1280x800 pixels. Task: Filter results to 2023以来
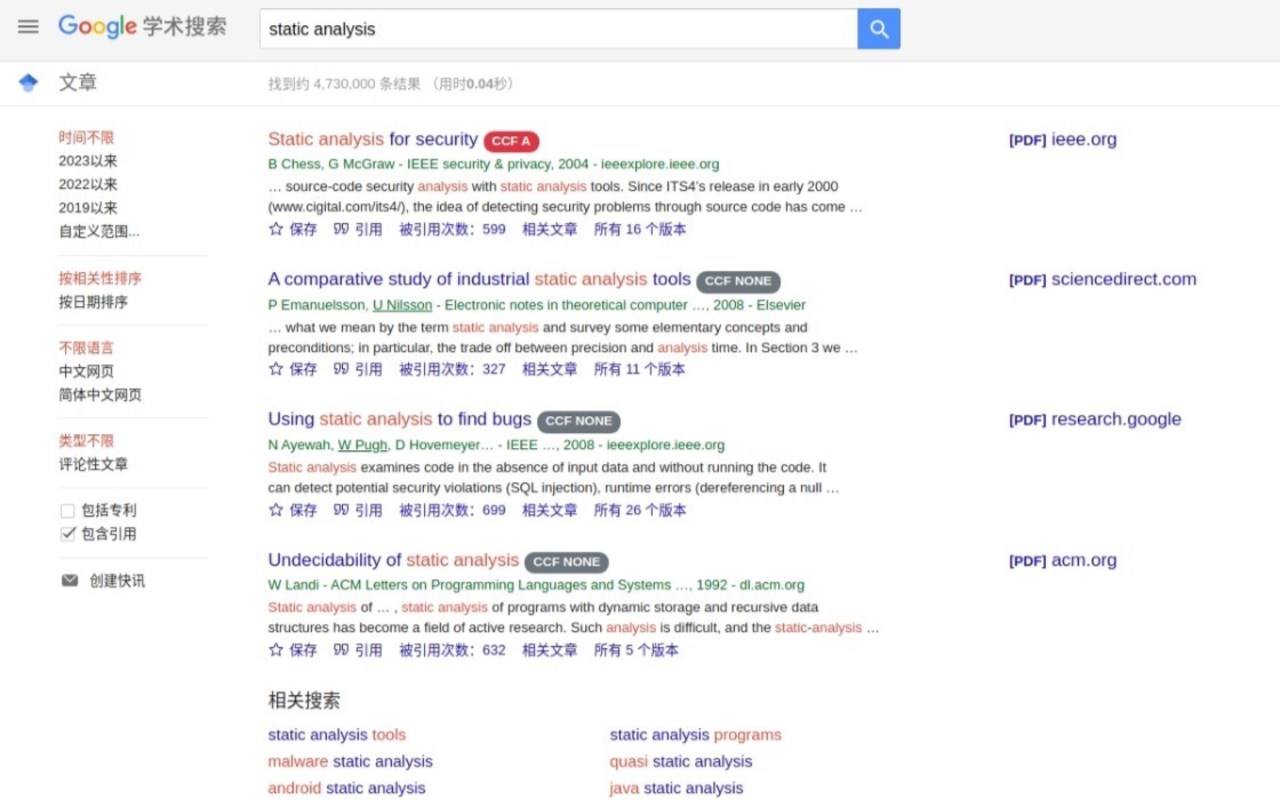[88, 161]
